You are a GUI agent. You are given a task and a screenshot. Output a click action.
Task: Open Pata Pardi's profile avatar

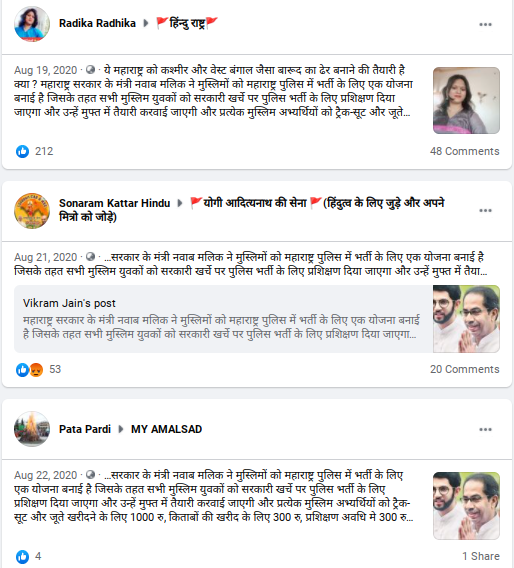[32, 429]
